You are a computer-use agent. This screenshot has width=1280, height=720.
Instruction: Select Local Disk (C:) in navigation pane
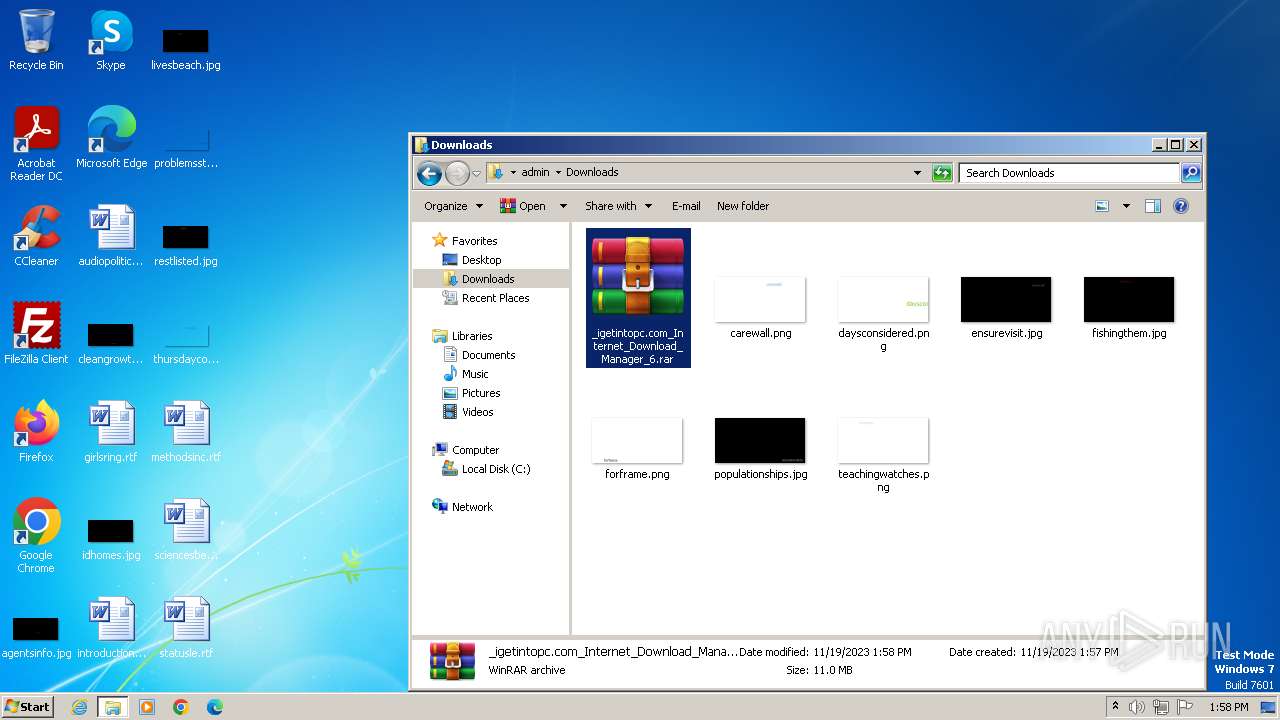(x=495, y=469)
